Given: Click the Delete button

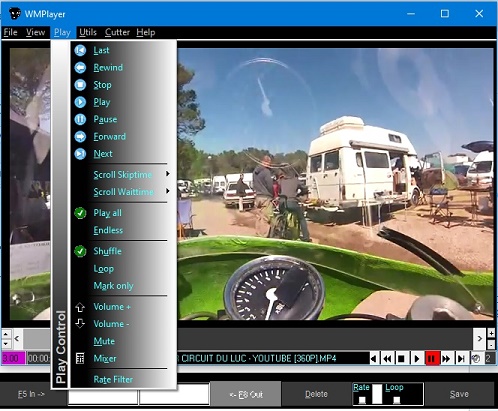Looking at the screenshot, I should (316, 394).
